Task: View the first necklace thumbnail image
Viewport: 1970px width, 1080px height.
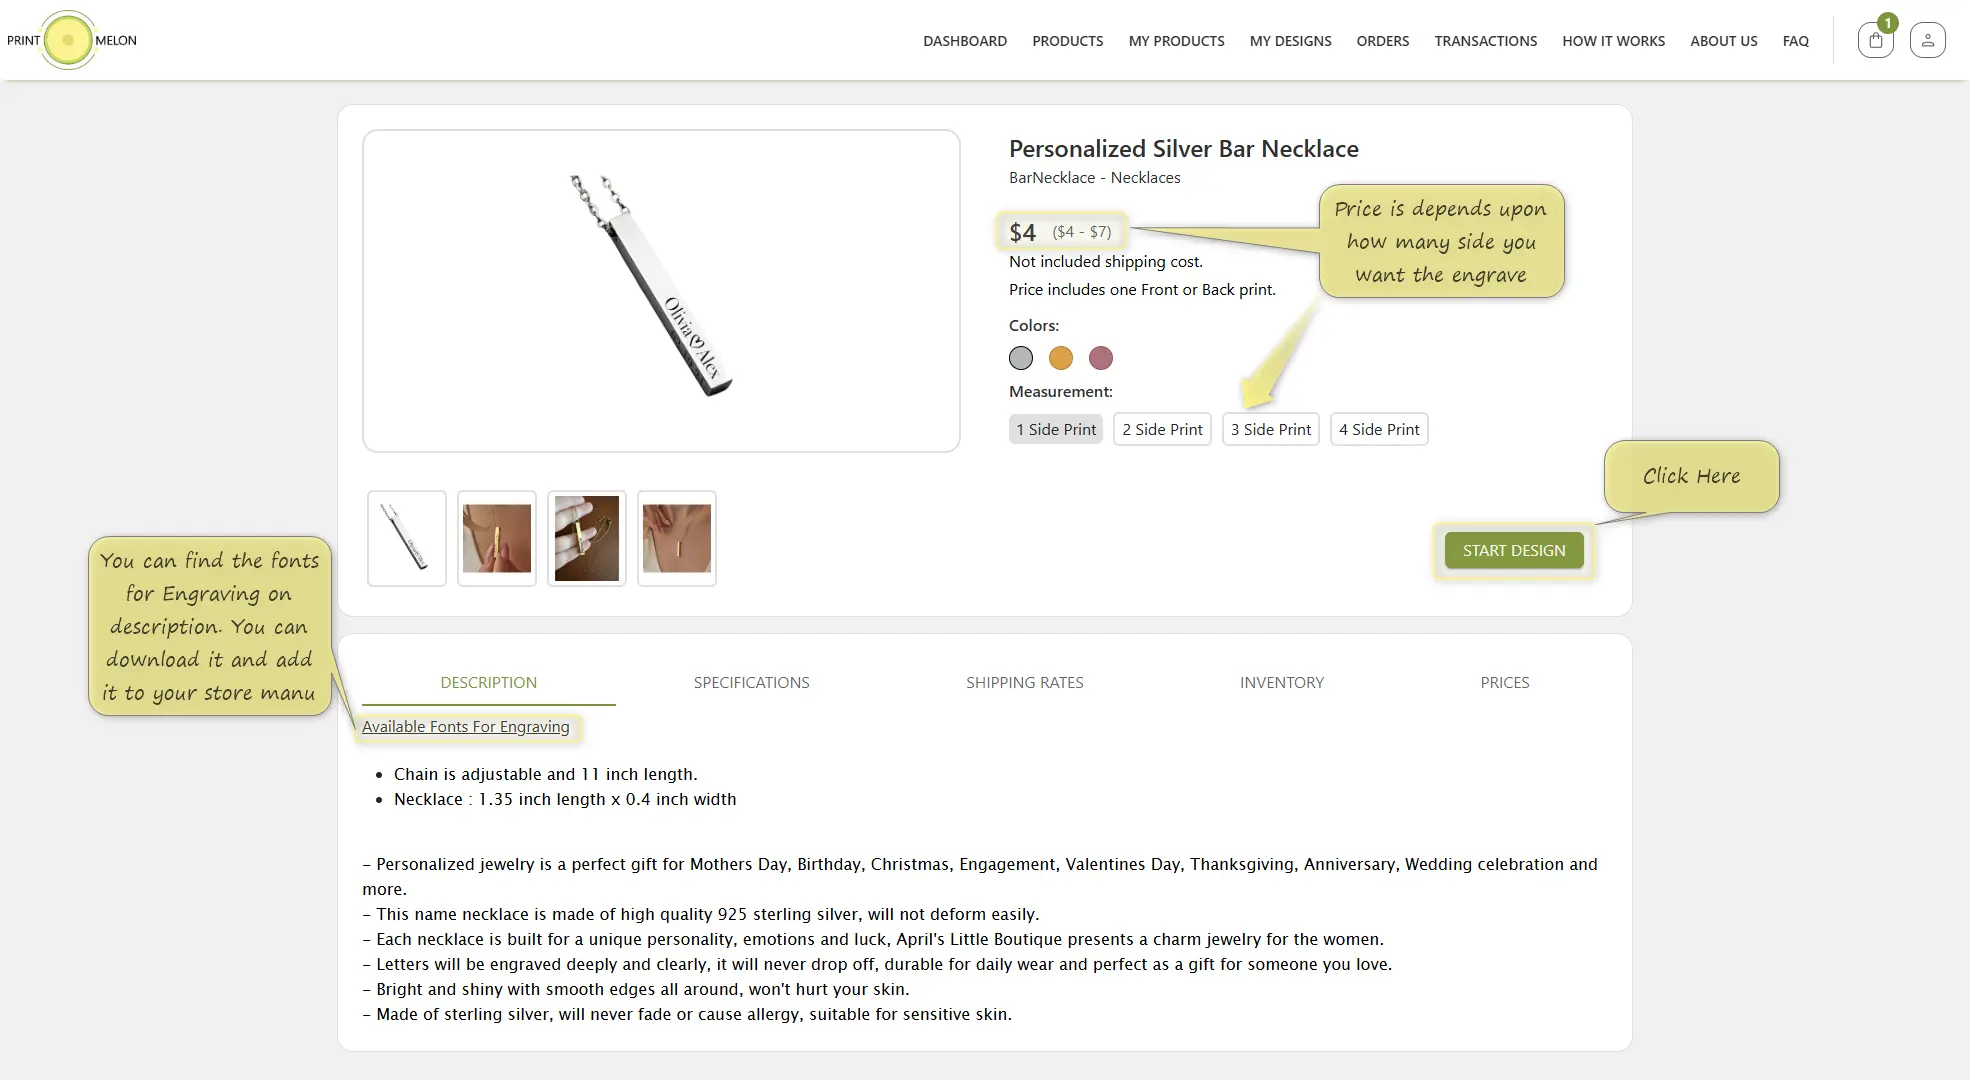Action: coord(407,538)
